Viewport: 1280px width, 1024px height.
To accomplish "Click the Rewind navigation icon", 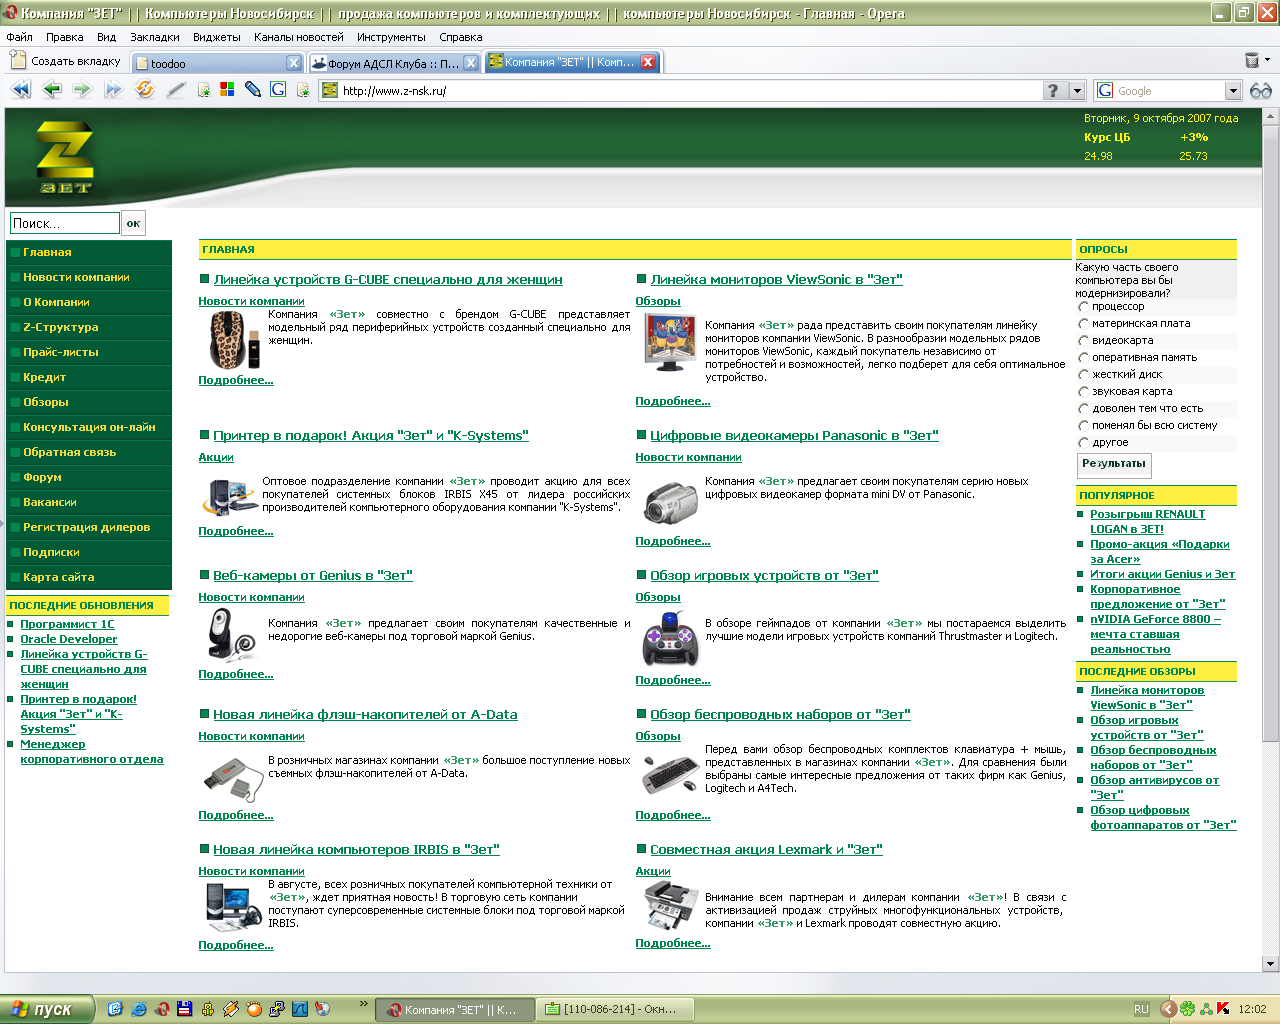I will (21, 89).
